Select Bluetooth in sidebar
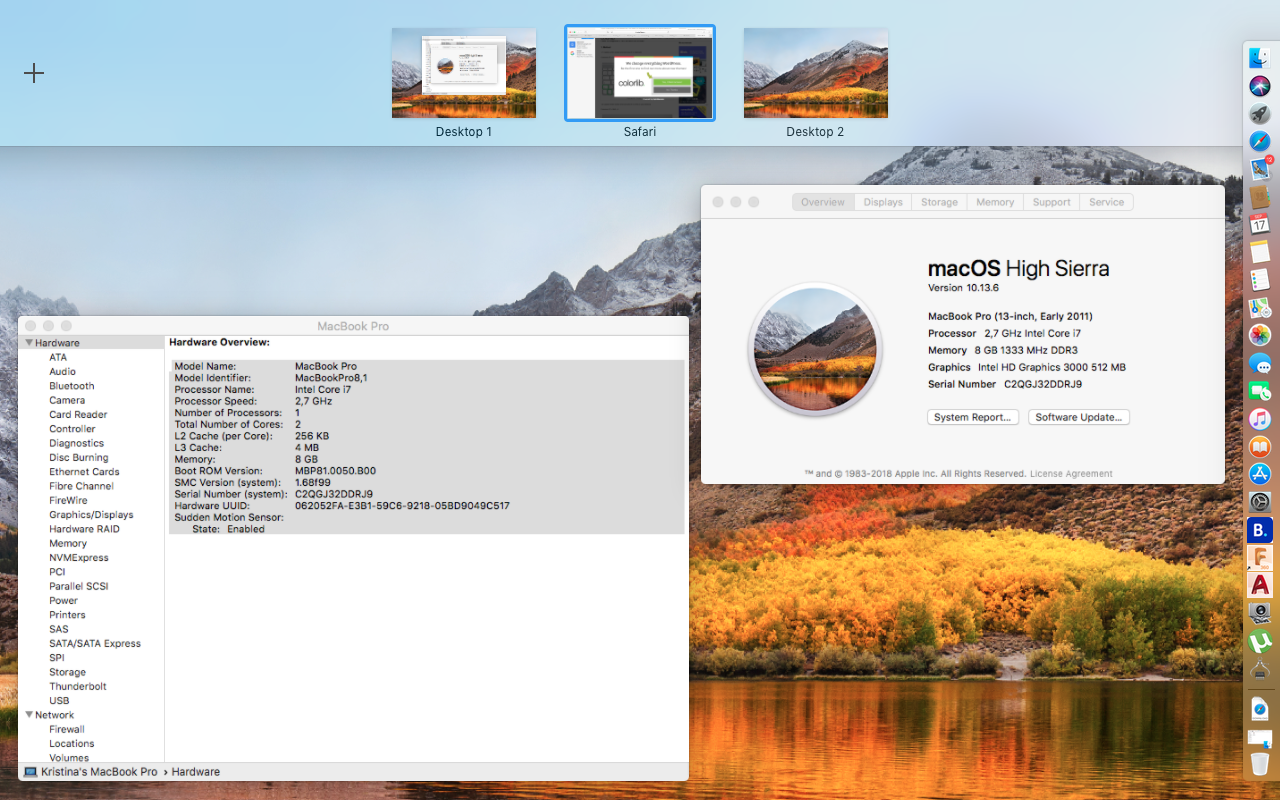The image size is (1280, 800). (72, 386)
